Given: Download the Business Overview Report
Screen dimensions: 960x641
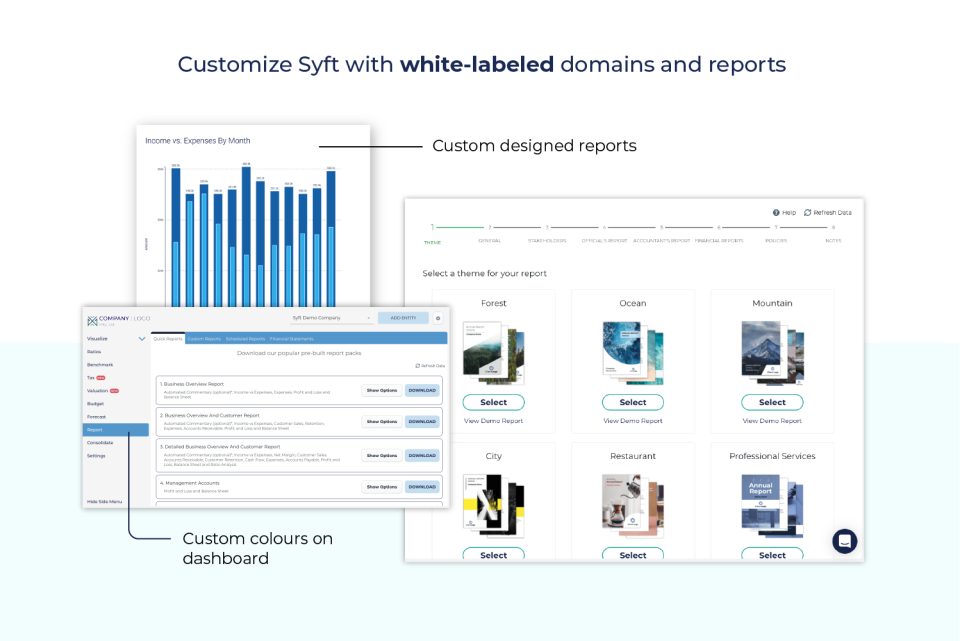Looking at the screenshot, I should click(422, 390).
